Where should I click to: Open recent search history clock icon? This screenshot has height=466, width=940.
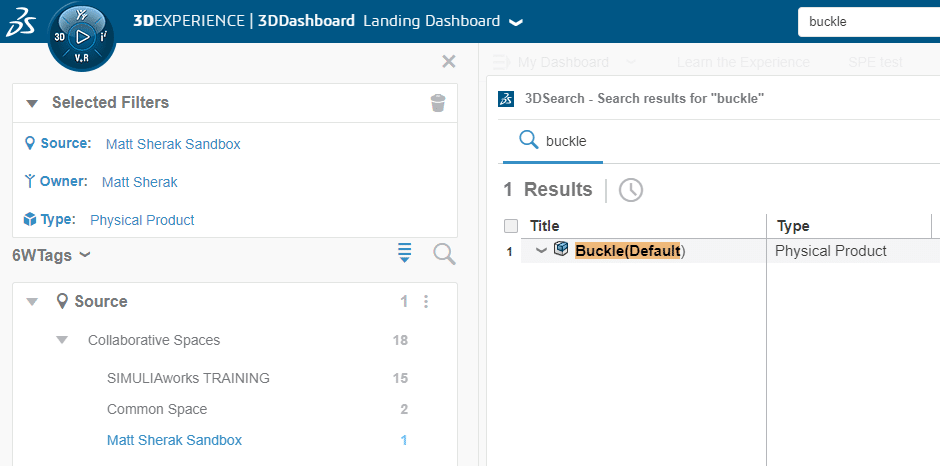click(x=631, y=190)
